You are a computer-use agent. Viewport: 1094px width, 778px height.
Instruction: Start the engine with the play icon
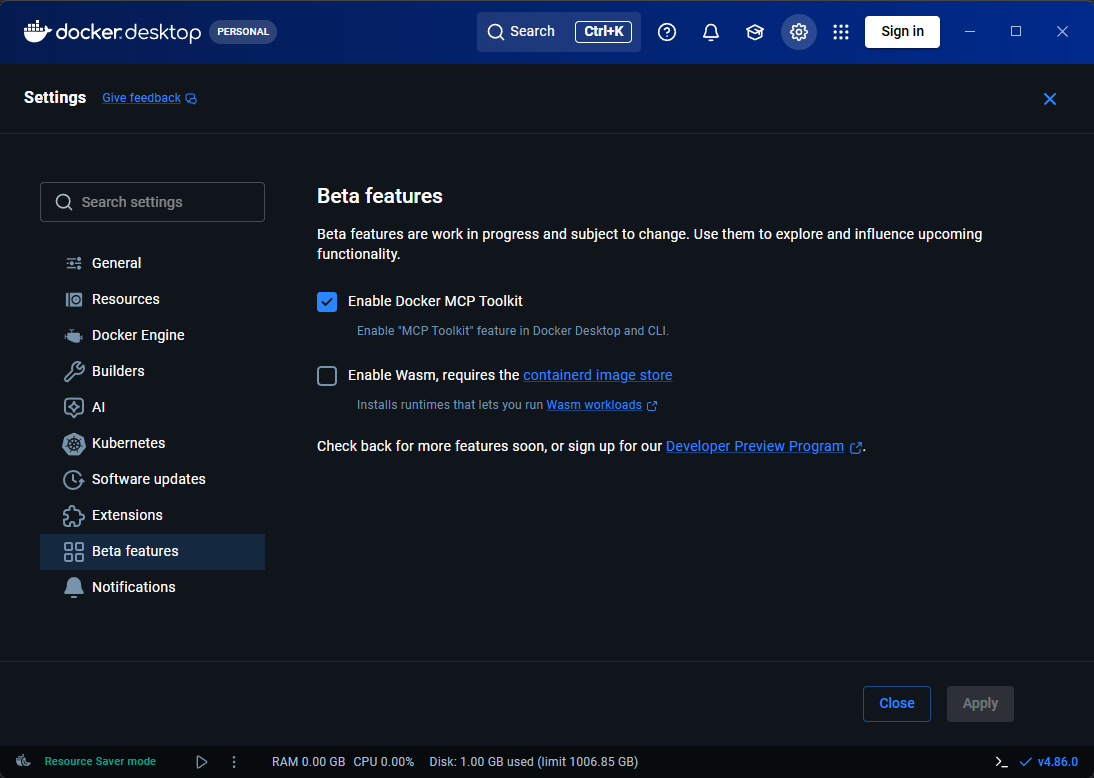202,762
